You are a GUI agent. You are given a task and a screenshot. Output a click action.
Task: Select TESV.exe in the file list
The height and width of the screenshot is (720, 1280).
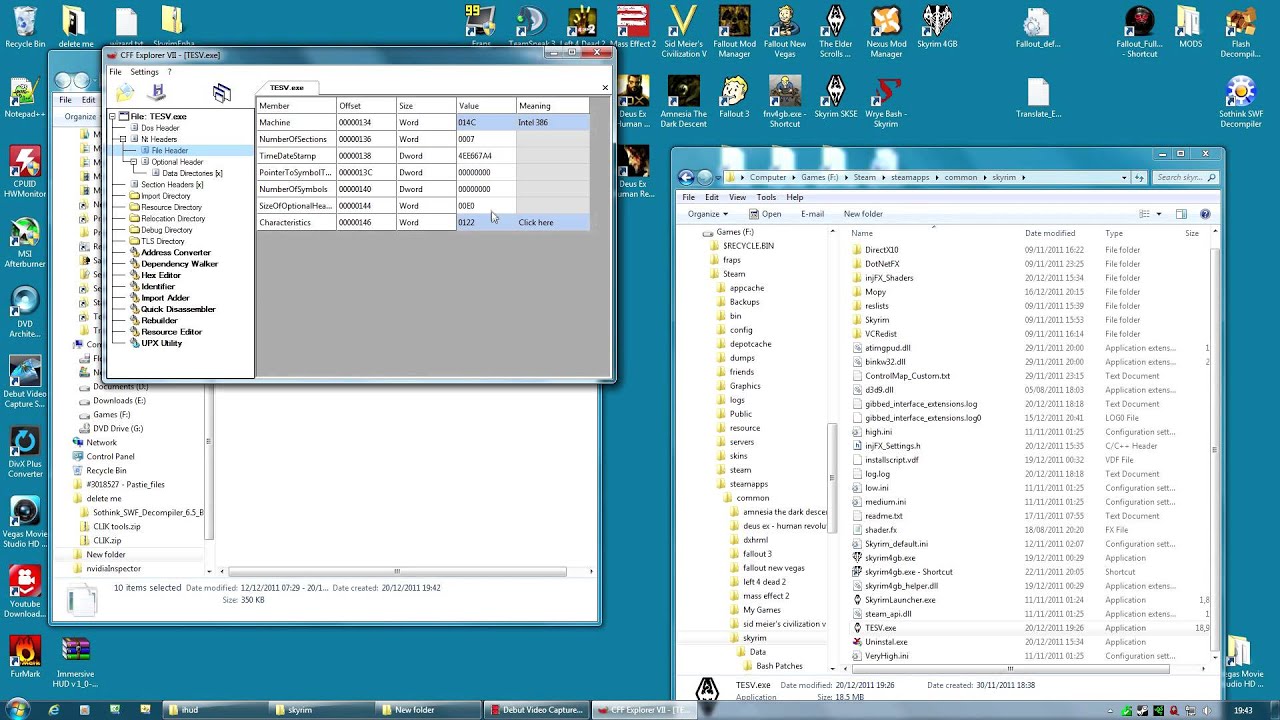pos(880,628)
